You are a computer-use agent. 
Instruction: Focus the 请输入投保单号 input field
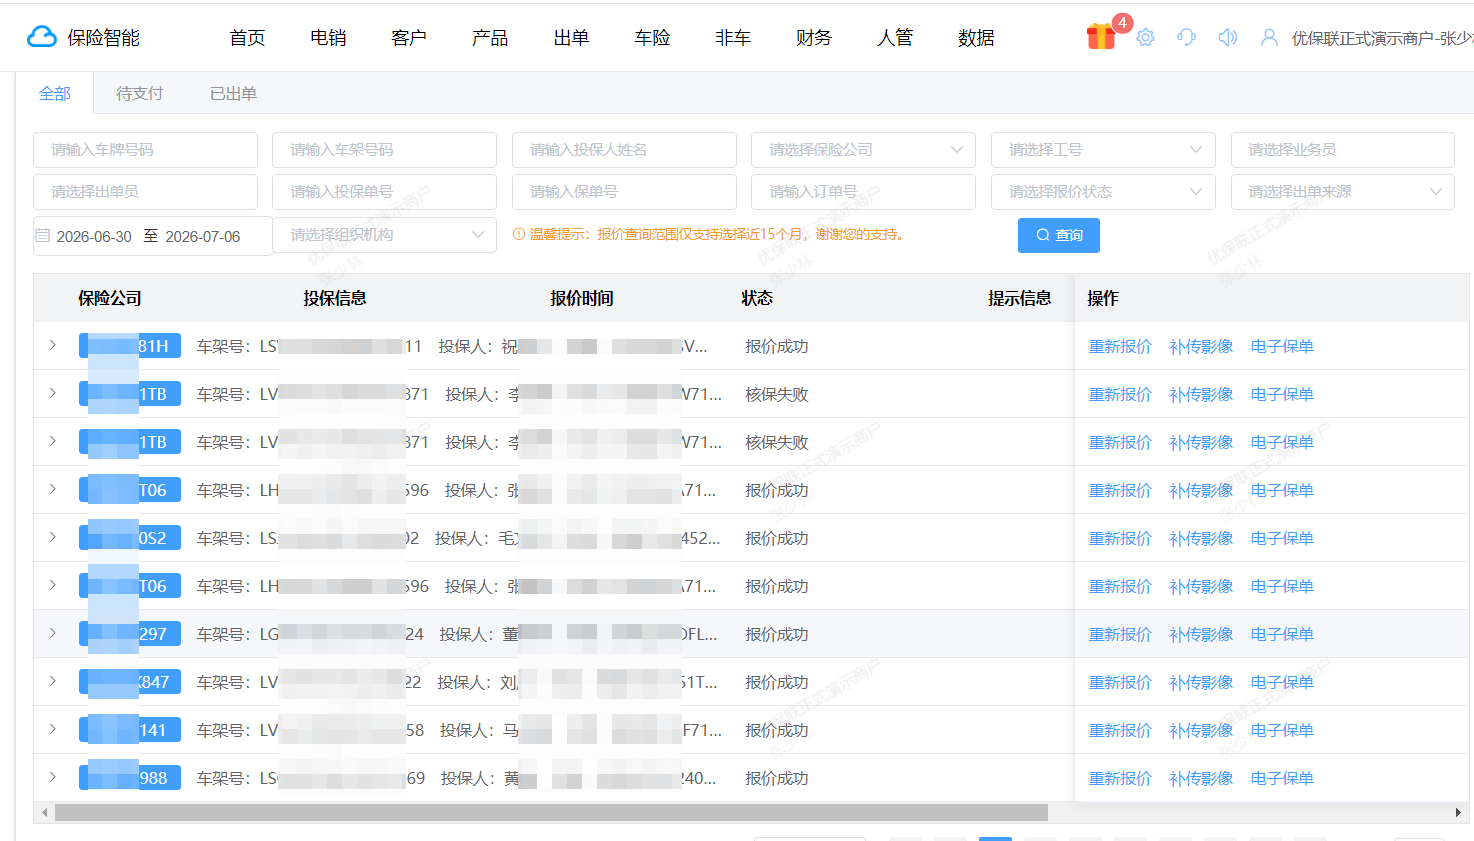pos(384,192)
